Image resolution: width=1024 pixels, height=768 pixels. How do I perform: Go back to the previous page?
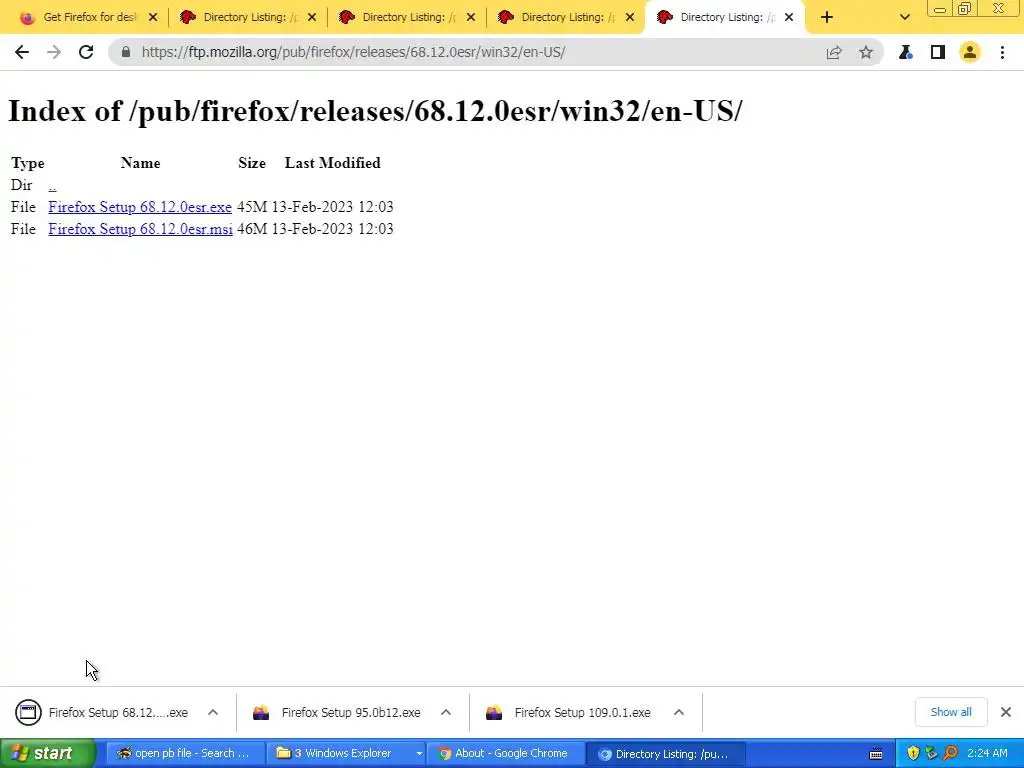(x=22, y=52)
